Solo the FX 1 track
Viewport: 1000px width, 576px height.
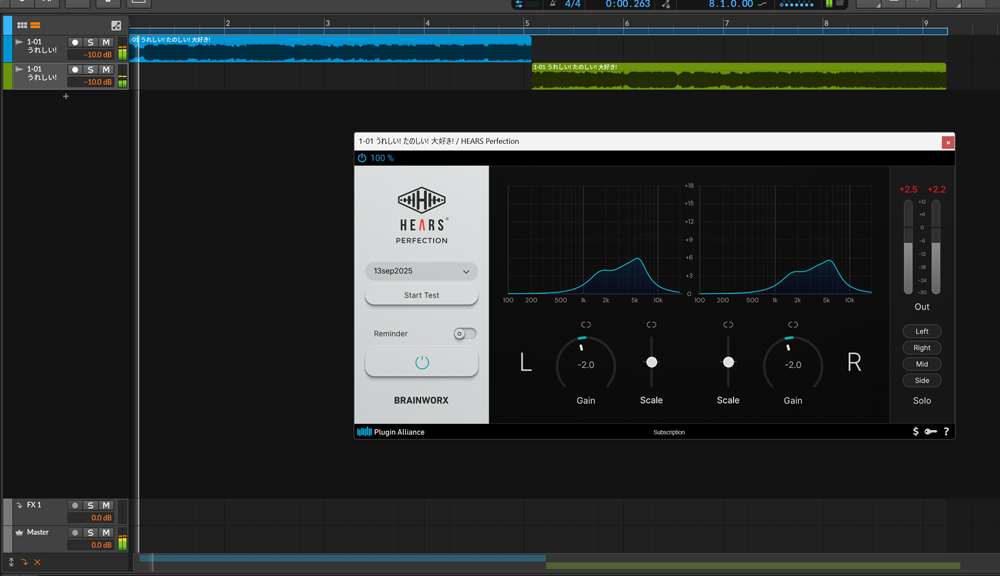[91, 506]
